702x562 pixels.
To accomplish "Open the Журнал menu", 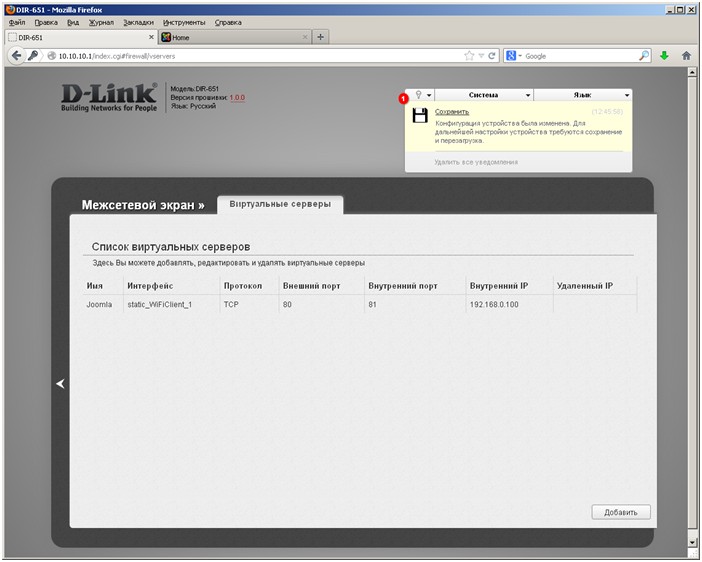I will (101, 22).
